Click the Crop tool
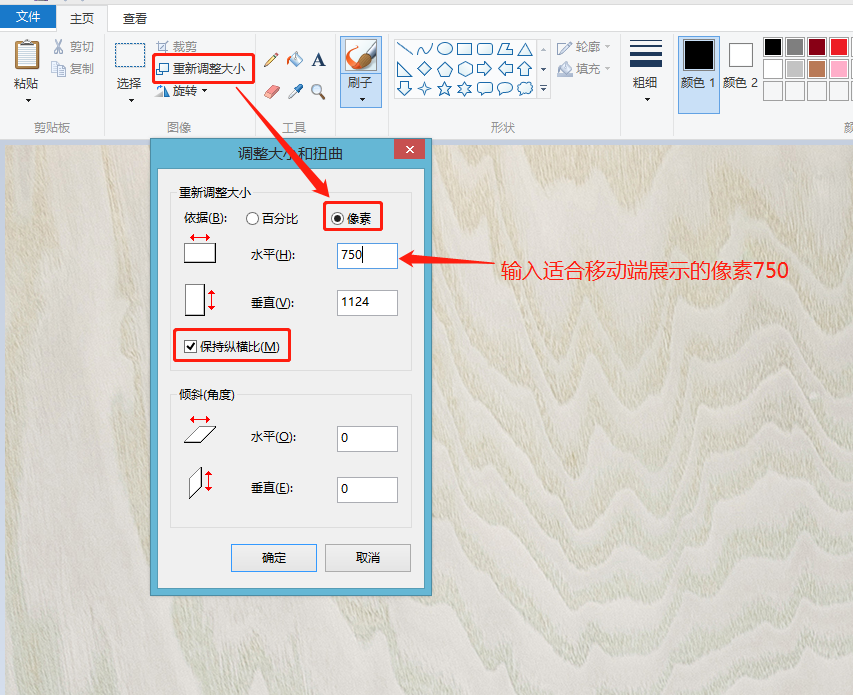The height and width of the screenshot is (695, 853). pos(176,47)
